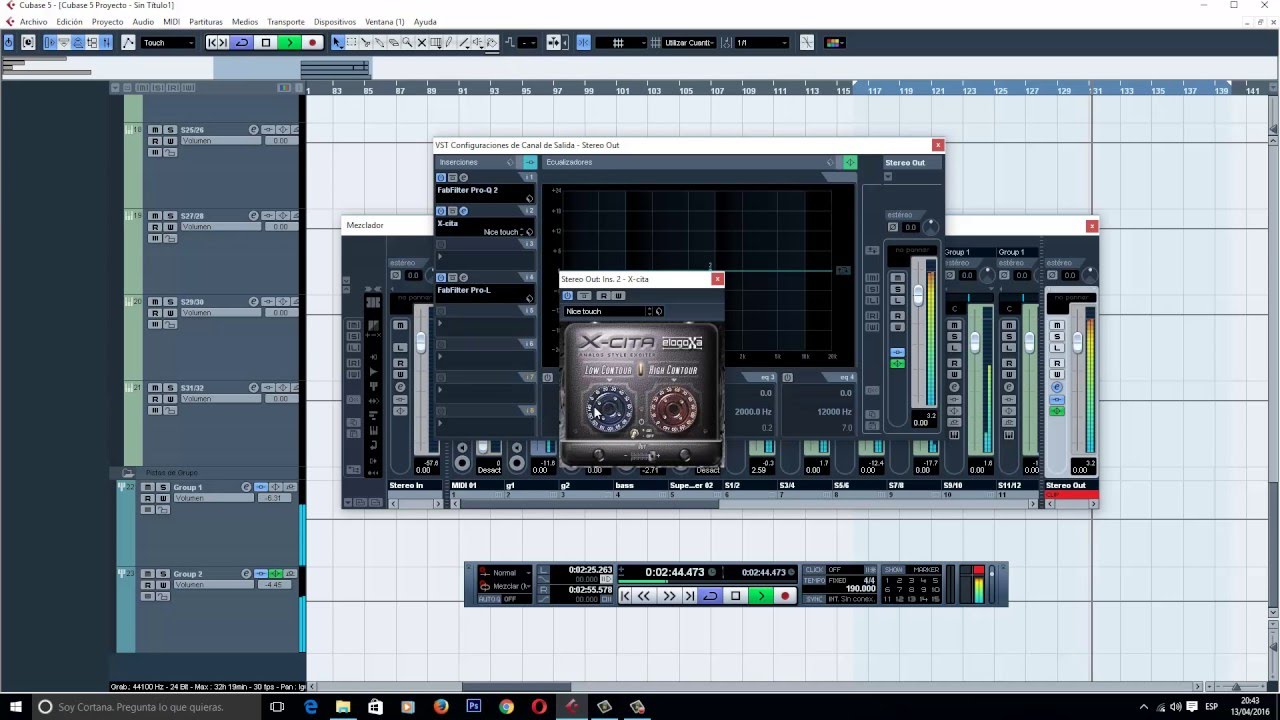Click the SYNC button in transport
This screenshot has height=720, width=1280.
click(816, 599)
